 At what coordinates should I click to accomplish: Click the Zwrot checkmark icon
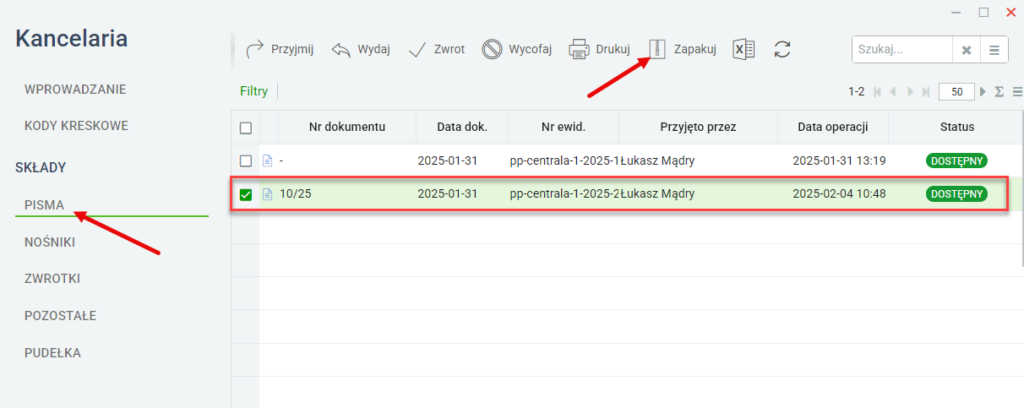(417, 50)
